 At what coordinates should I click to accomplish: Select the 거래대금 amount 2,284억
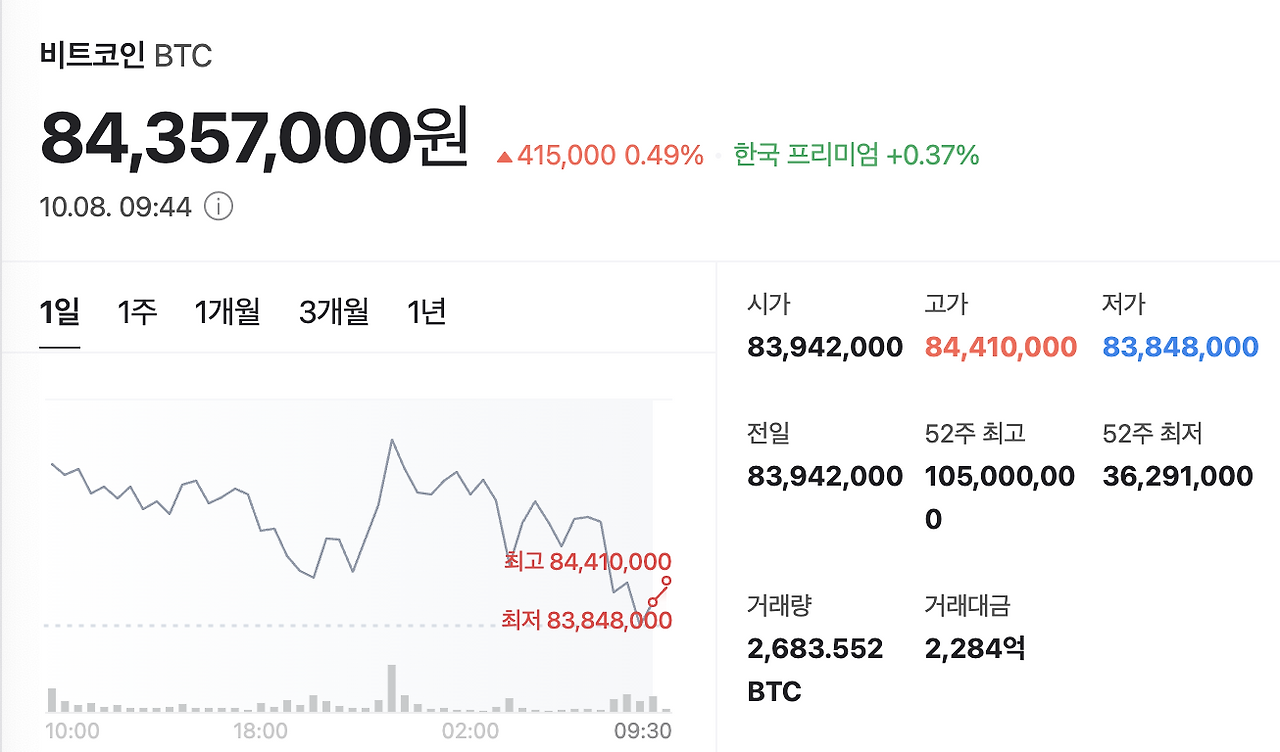coord(975,648)
